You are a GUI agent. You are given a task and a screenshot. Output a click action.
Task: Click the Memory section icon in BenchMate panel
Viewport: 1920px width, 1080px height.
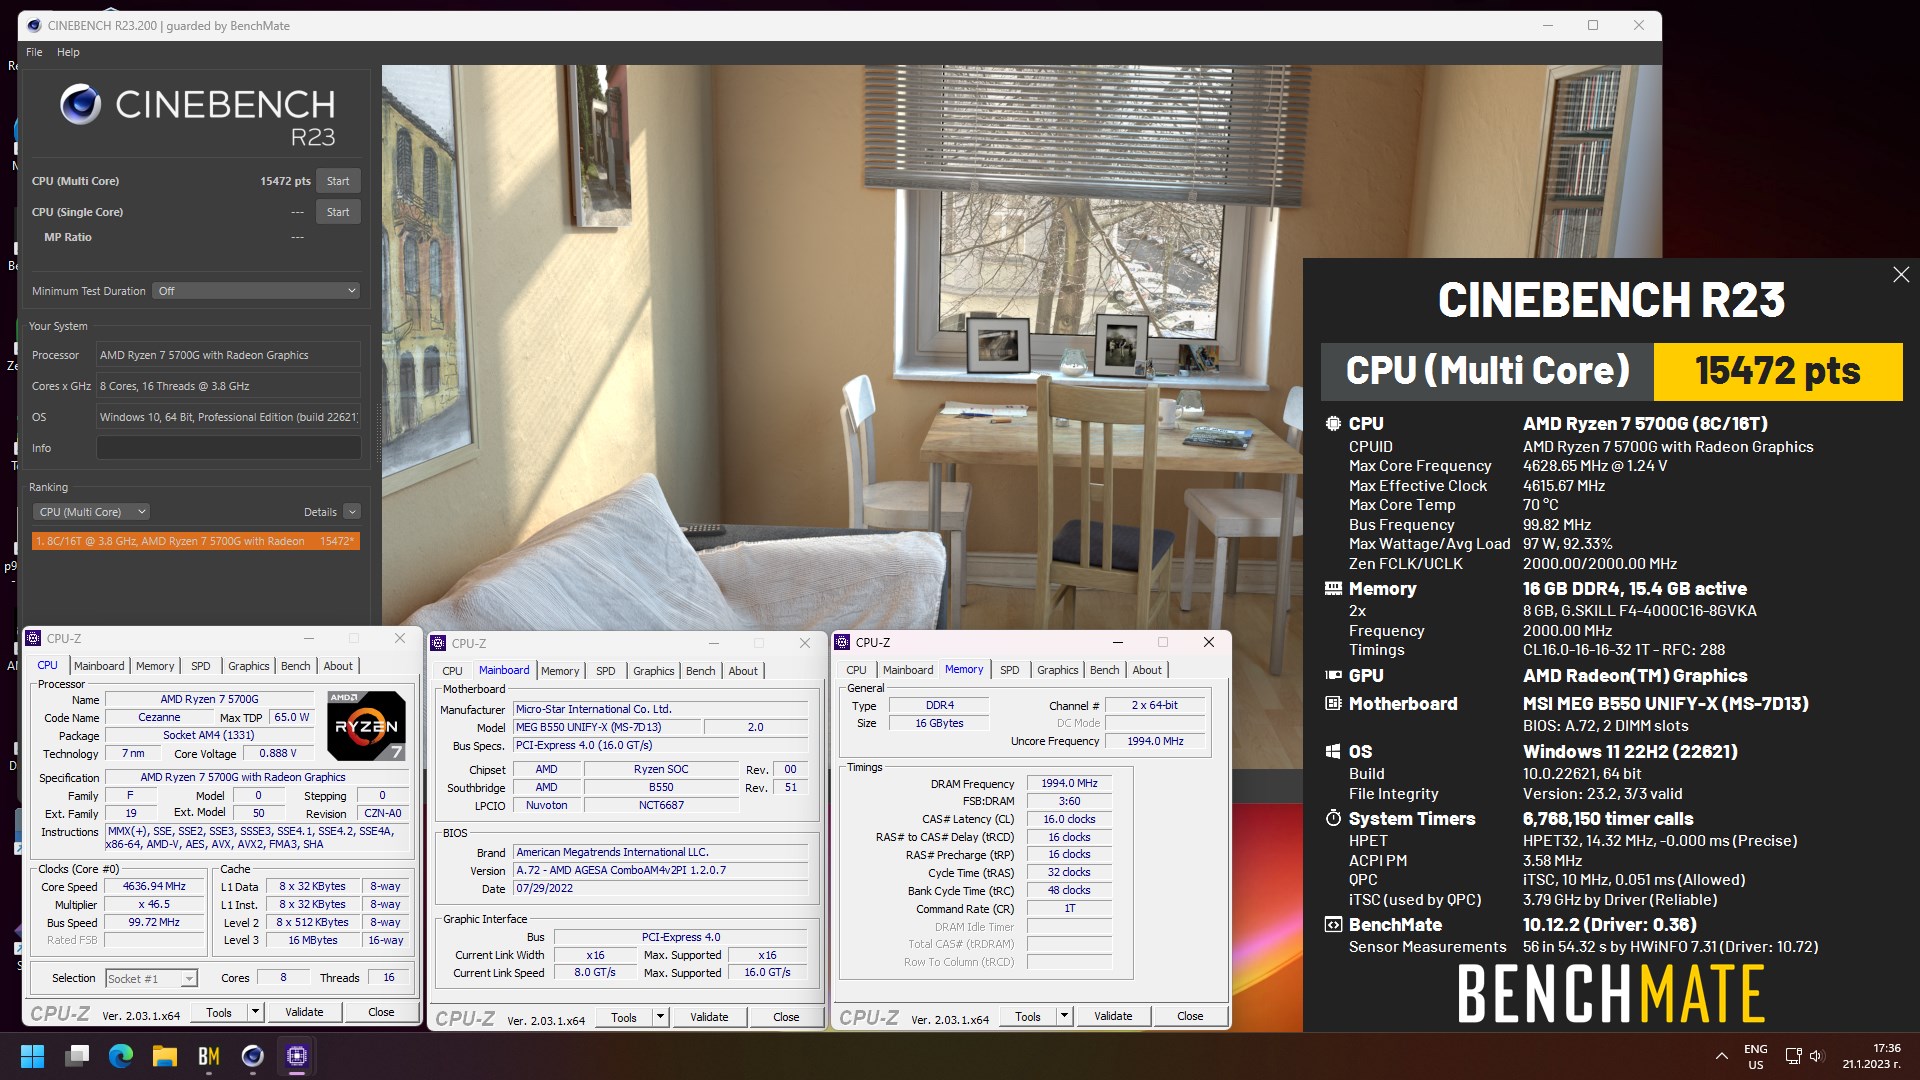tap(1333, 588)
